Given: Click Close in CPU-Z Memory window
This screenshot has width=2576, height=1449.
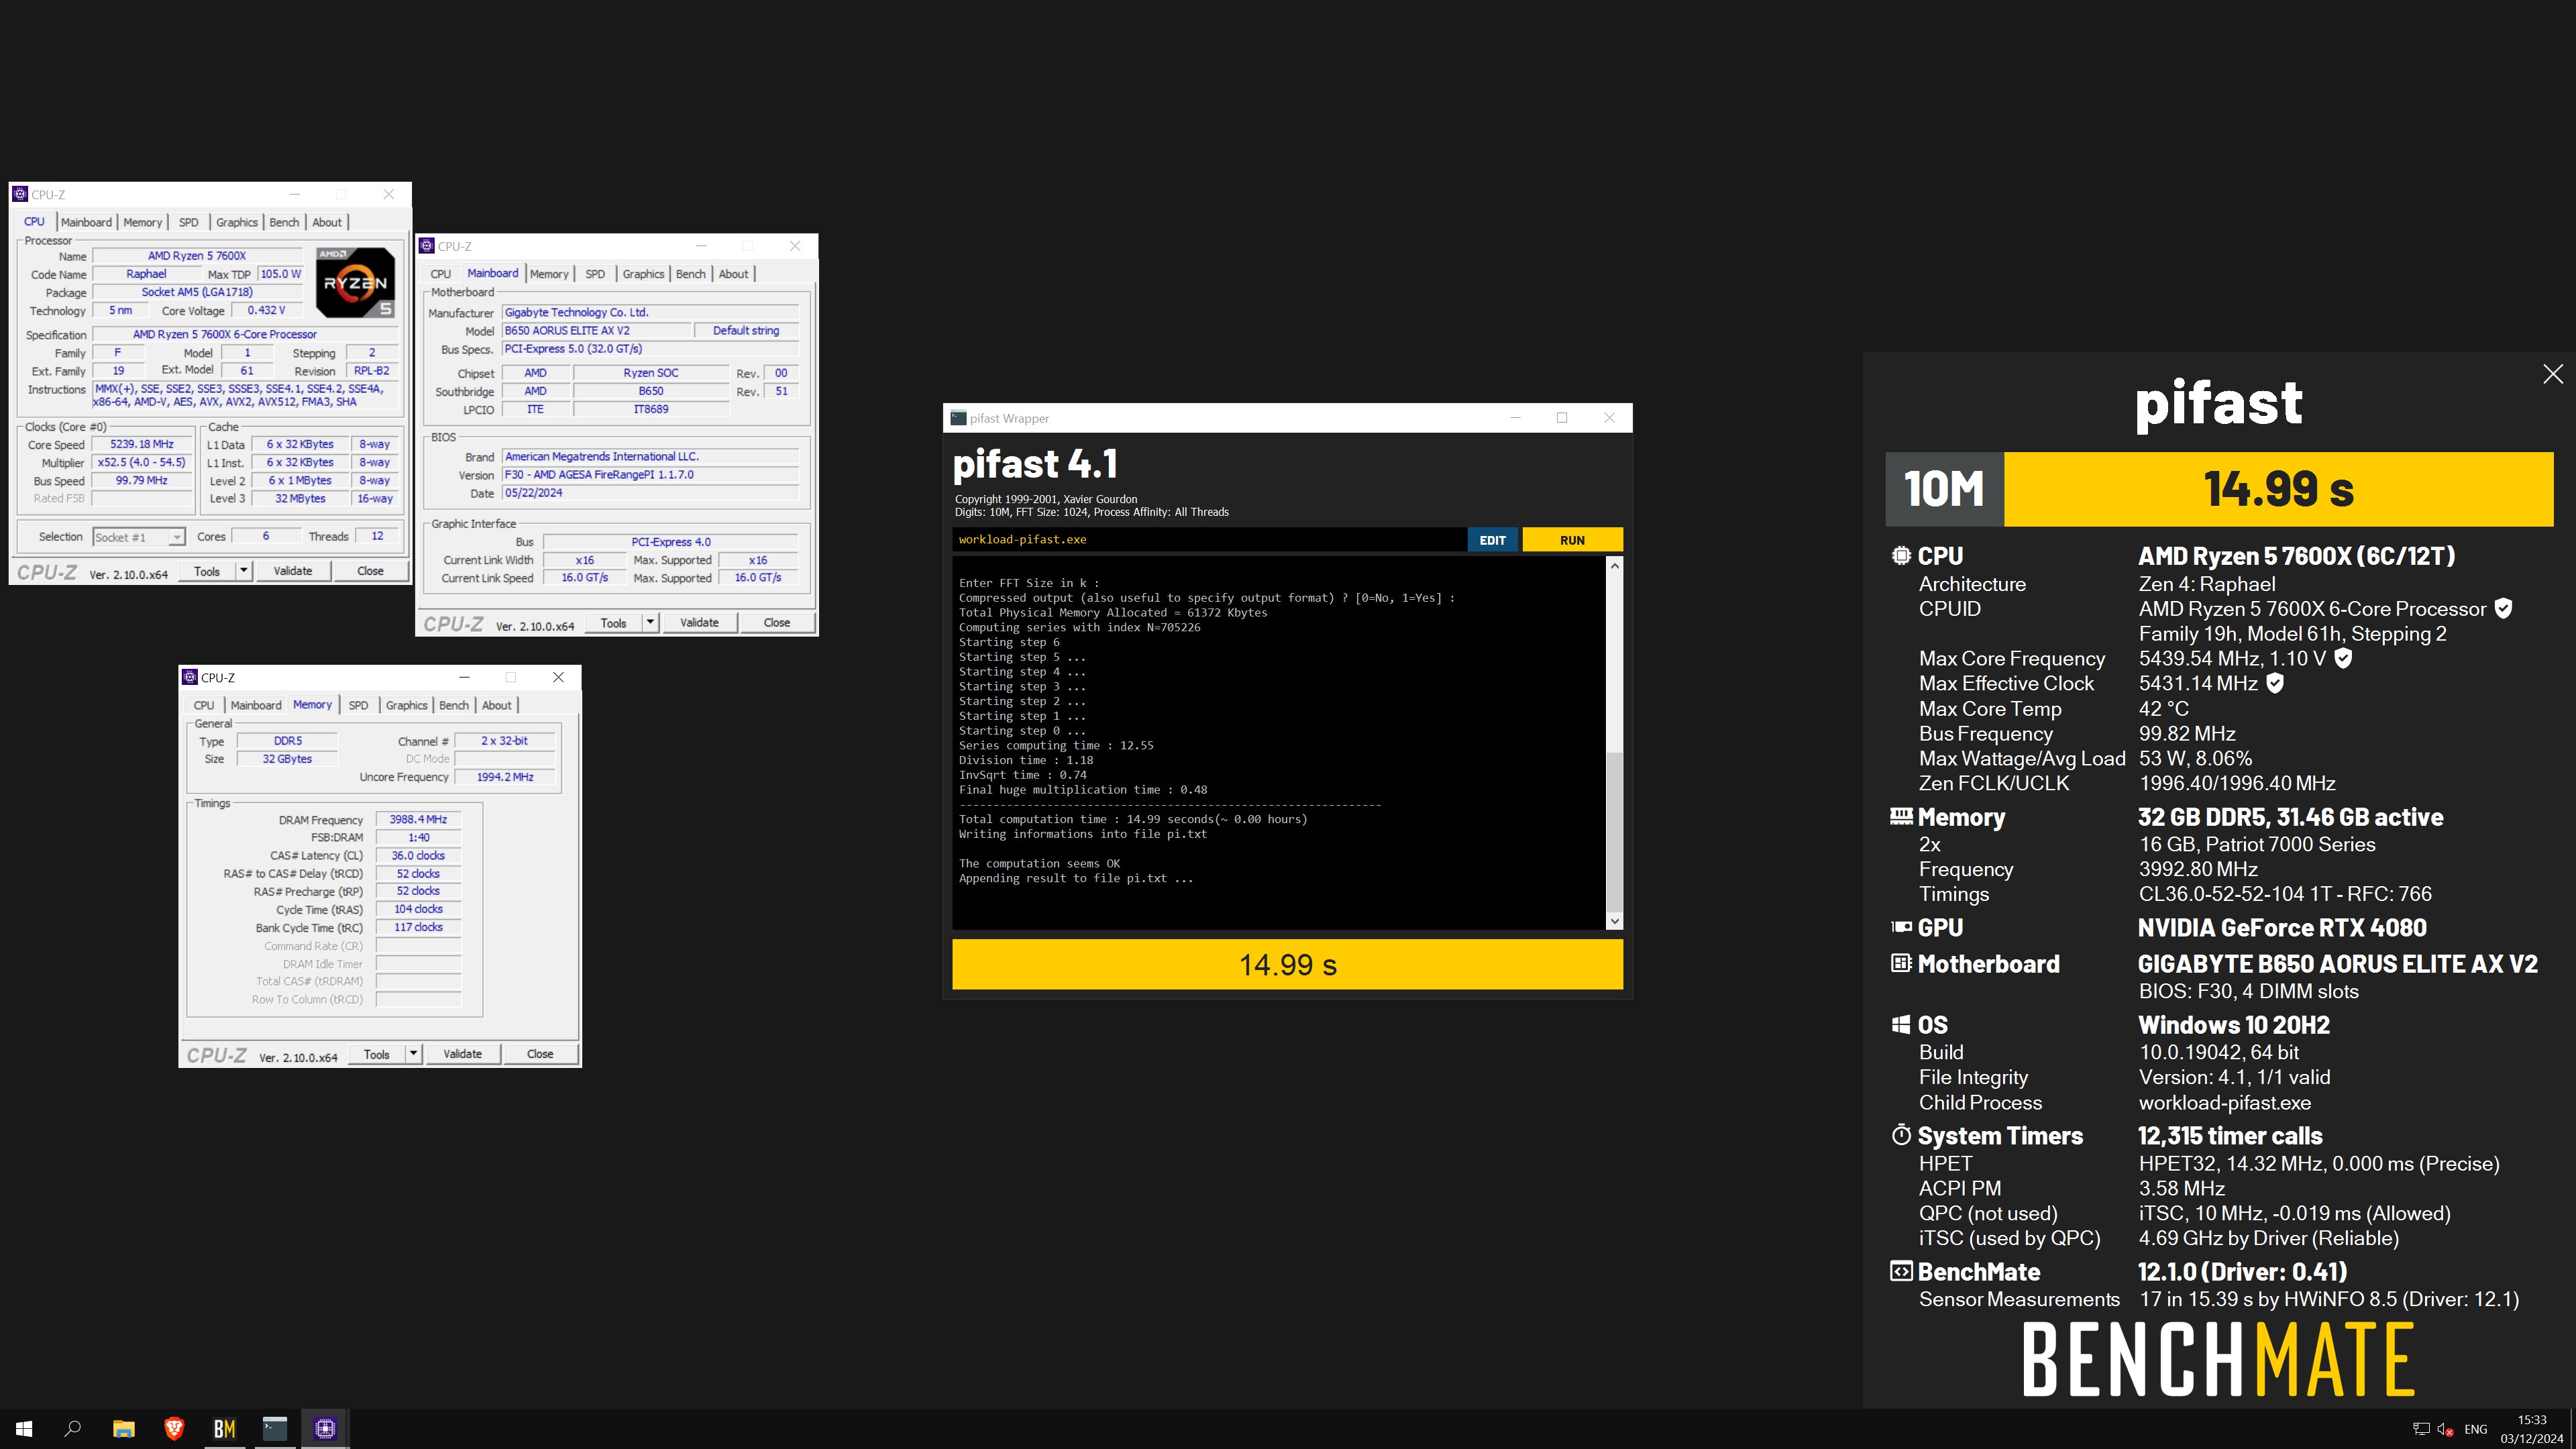Looking at the screenshot, I should 540,1054.
